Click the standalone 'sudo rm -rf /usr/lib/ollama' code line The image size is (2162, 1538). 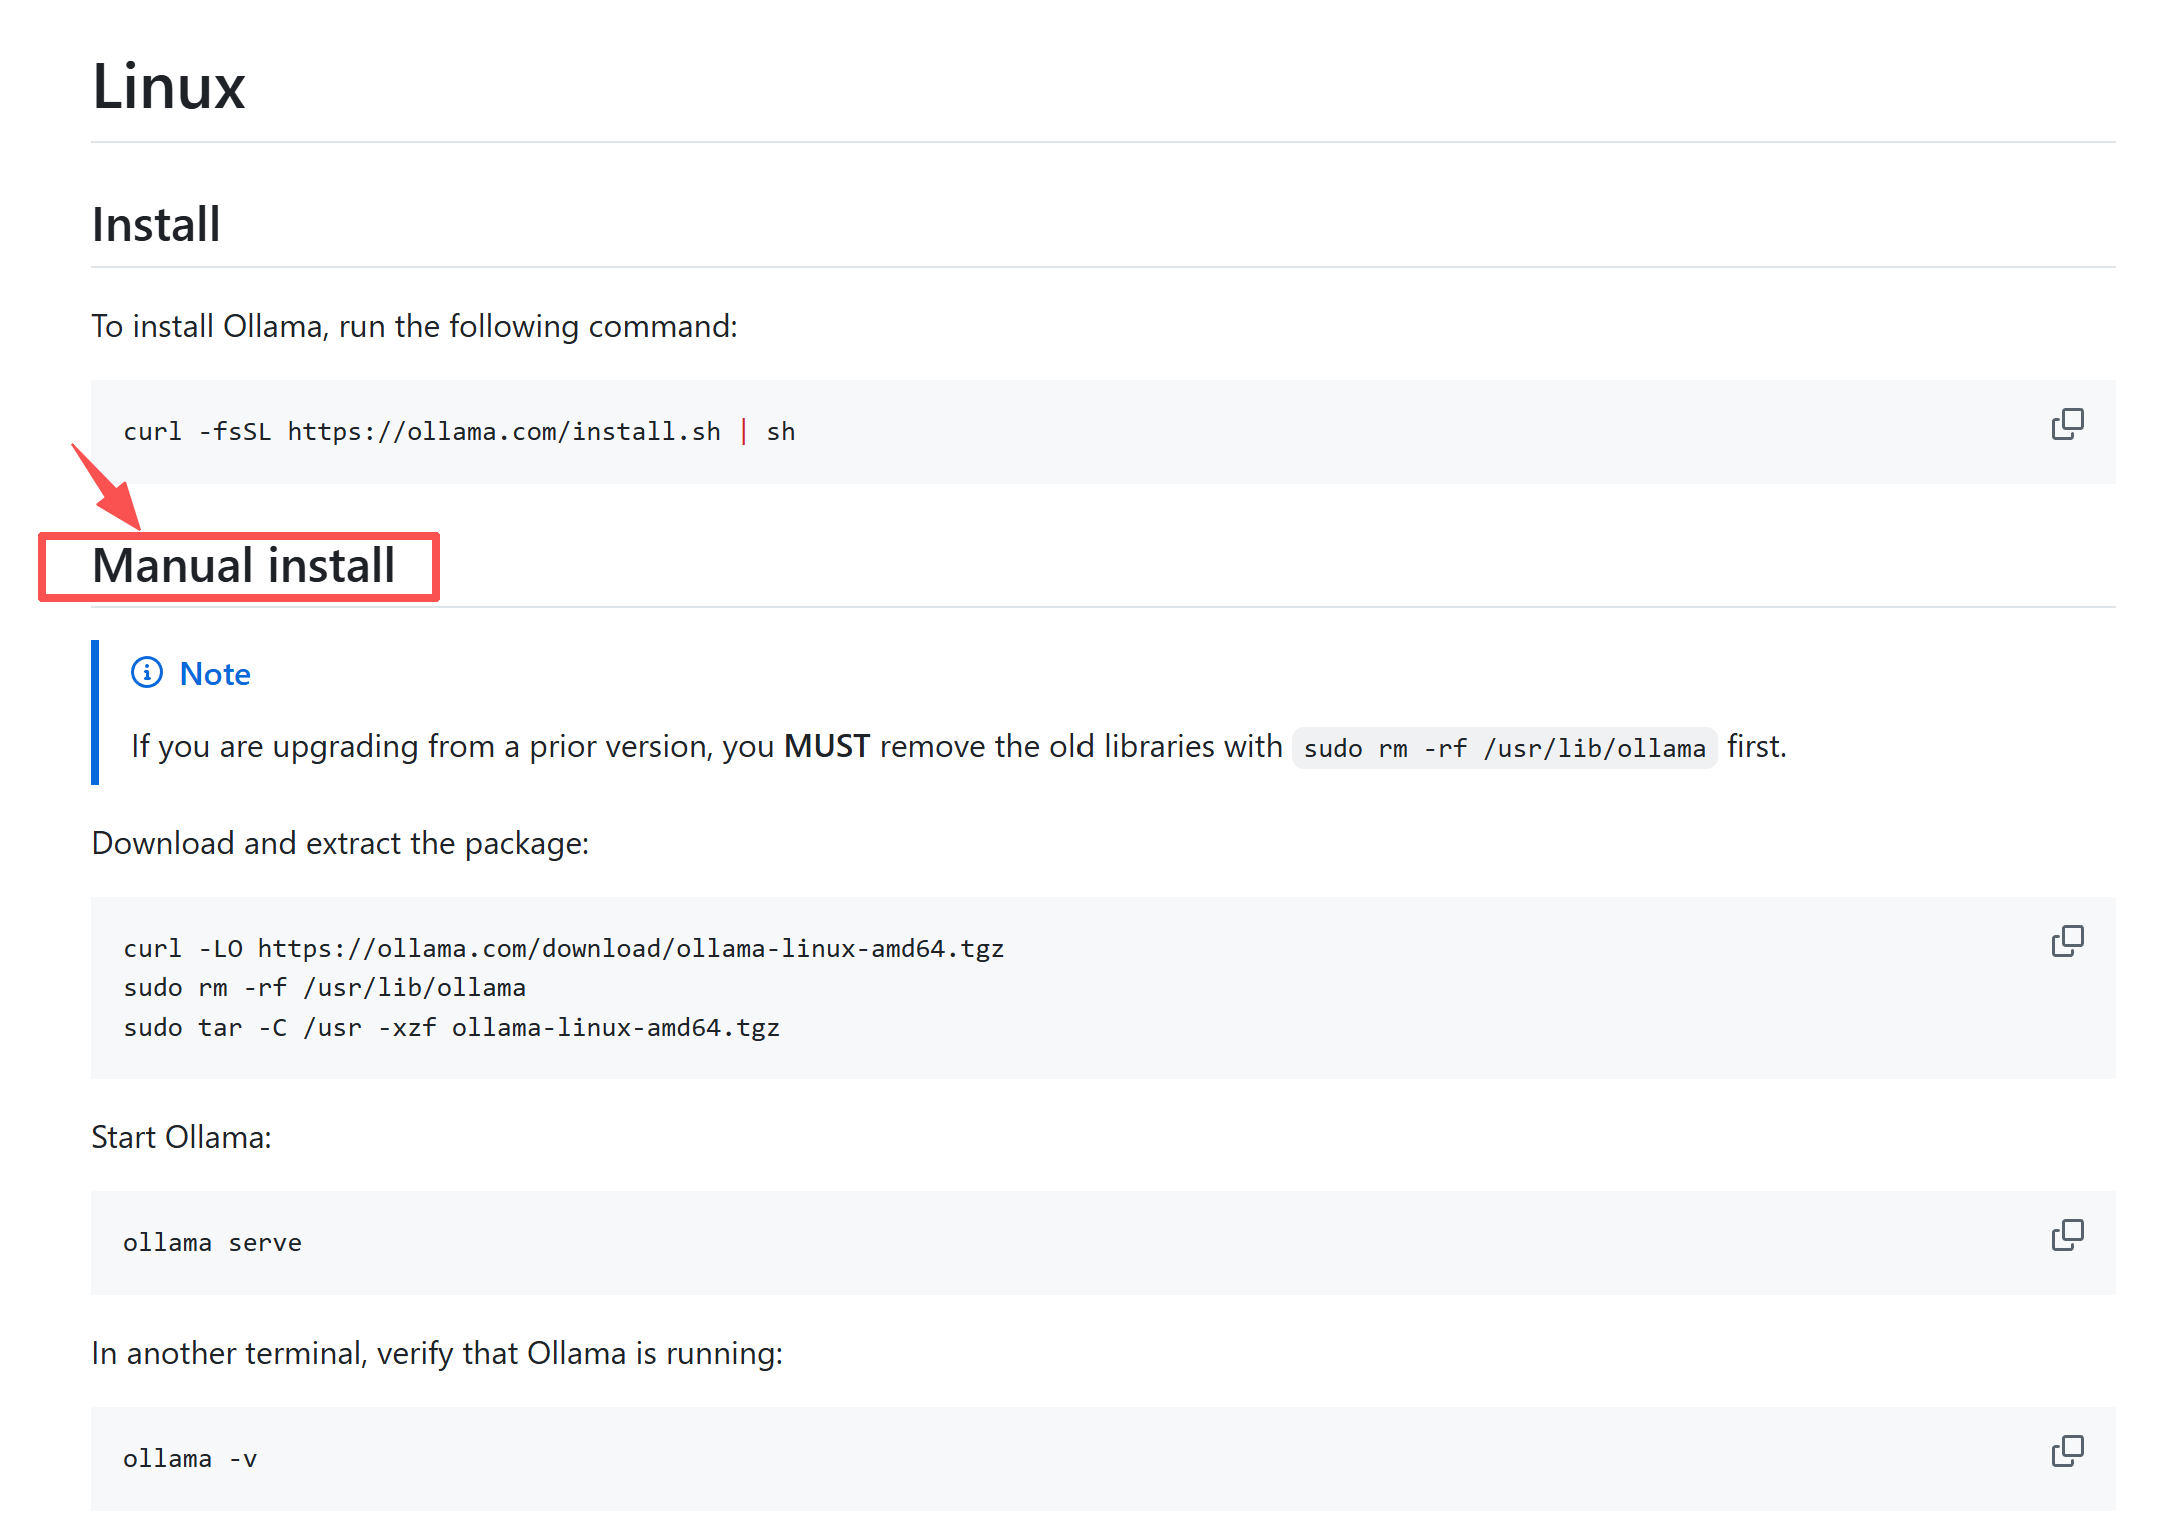pyautogui.click(x=324, y=988)
